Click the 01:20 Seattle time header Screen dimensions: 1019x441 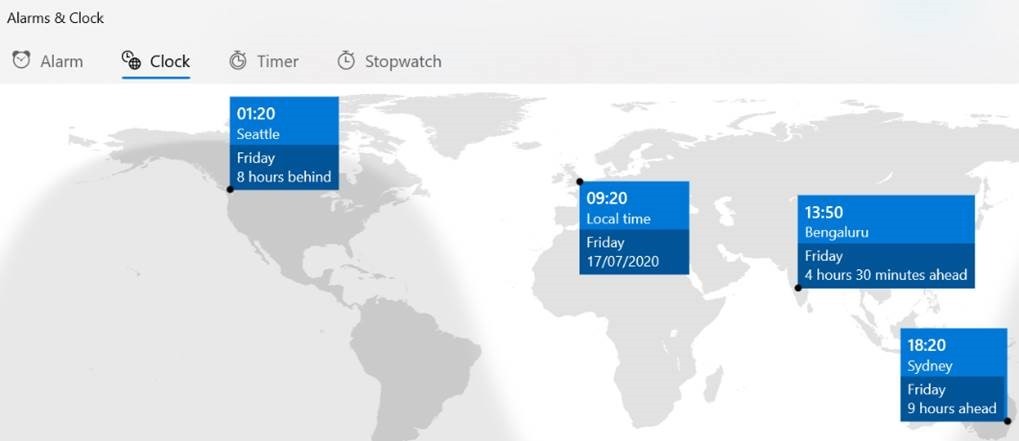click(x=284, y=122)
